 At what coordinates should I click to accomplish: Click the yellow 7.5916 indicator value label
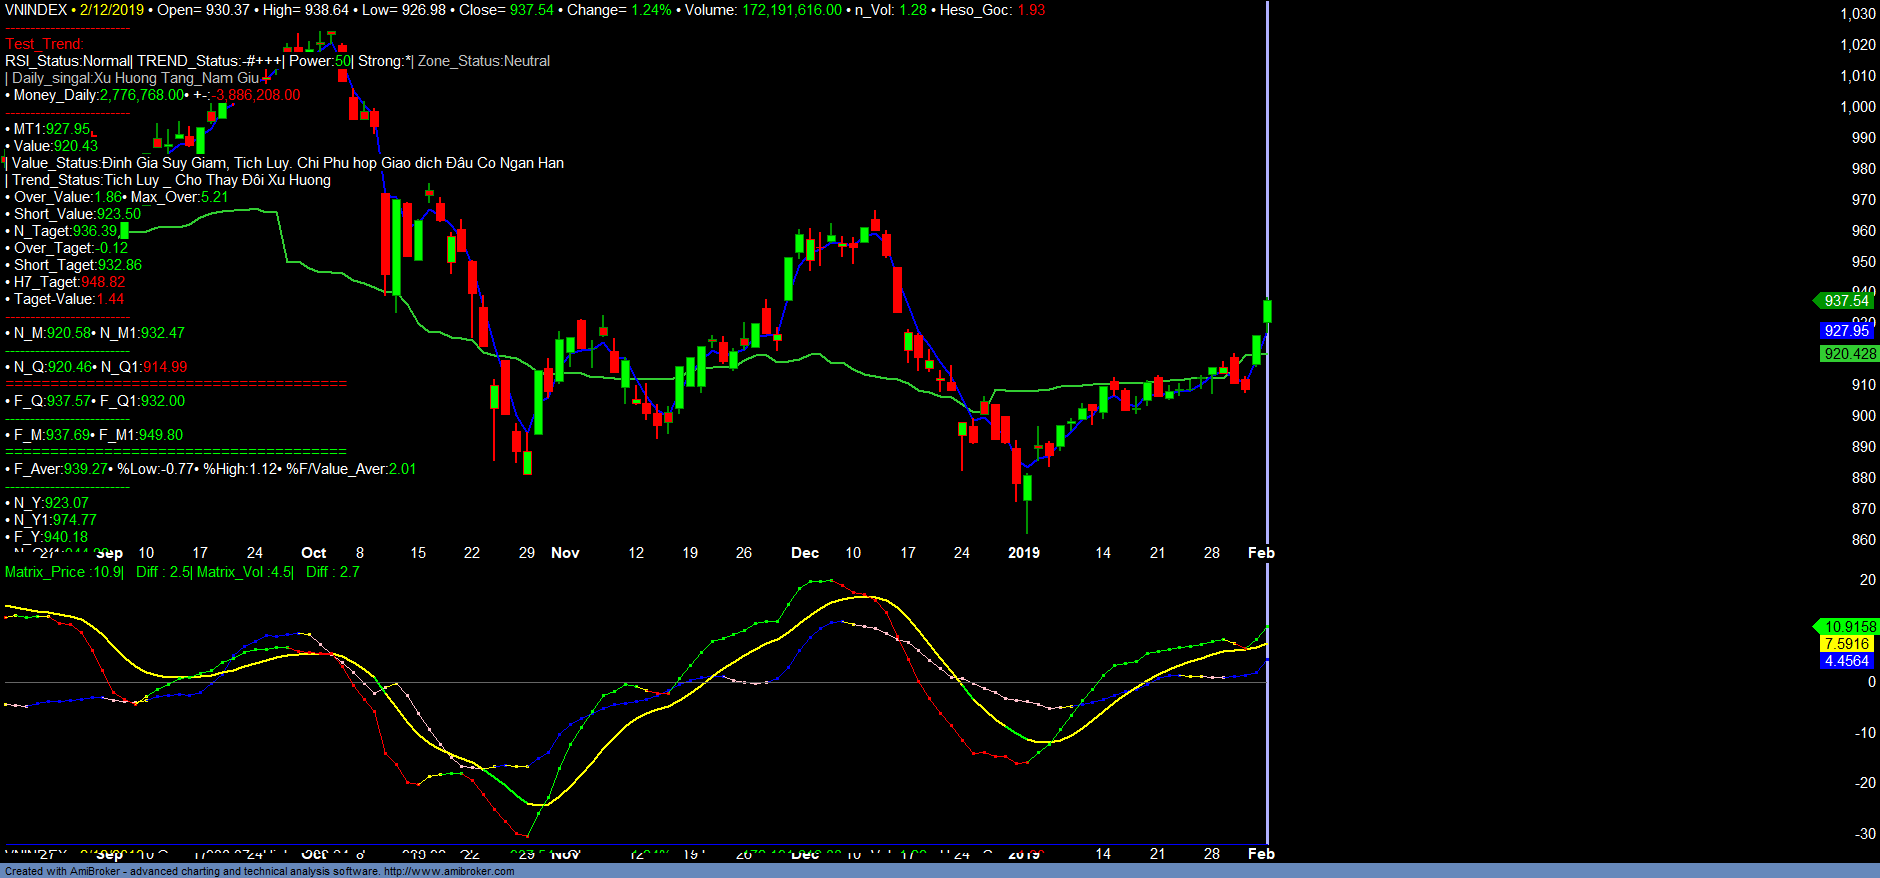[1846, 644]
